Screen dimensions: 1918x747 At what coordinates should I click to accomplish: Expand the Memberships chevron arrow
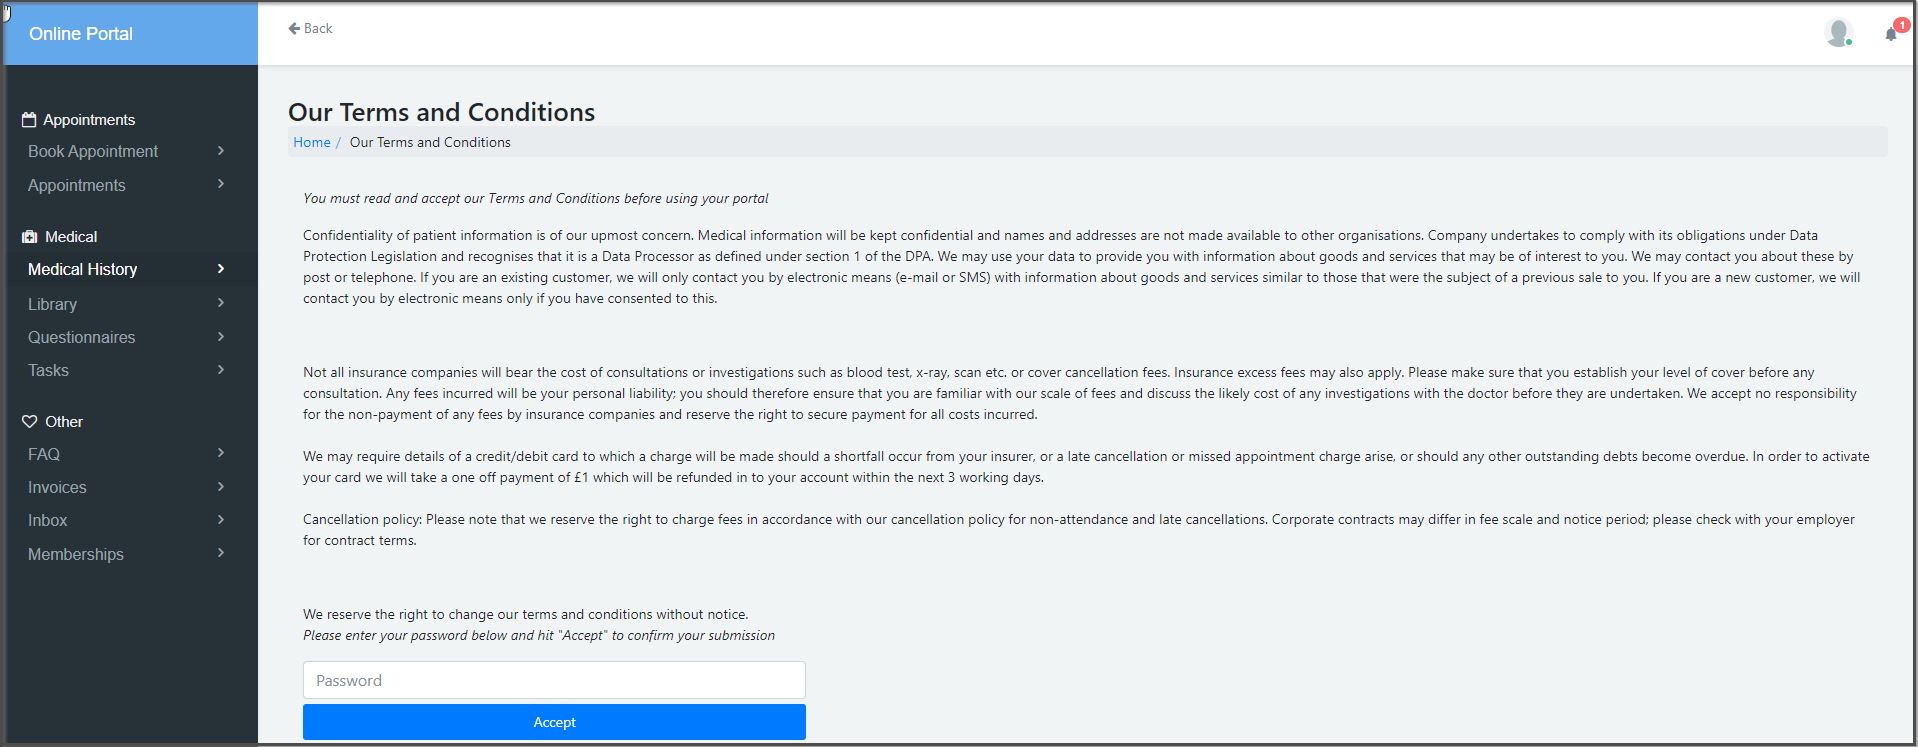(220, 553)
